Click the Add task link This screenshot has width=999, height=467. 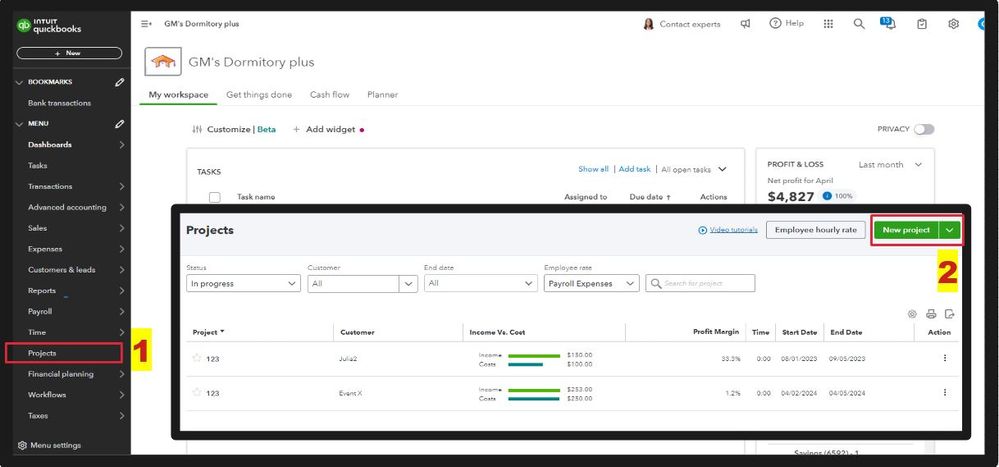tap(635, 169)
